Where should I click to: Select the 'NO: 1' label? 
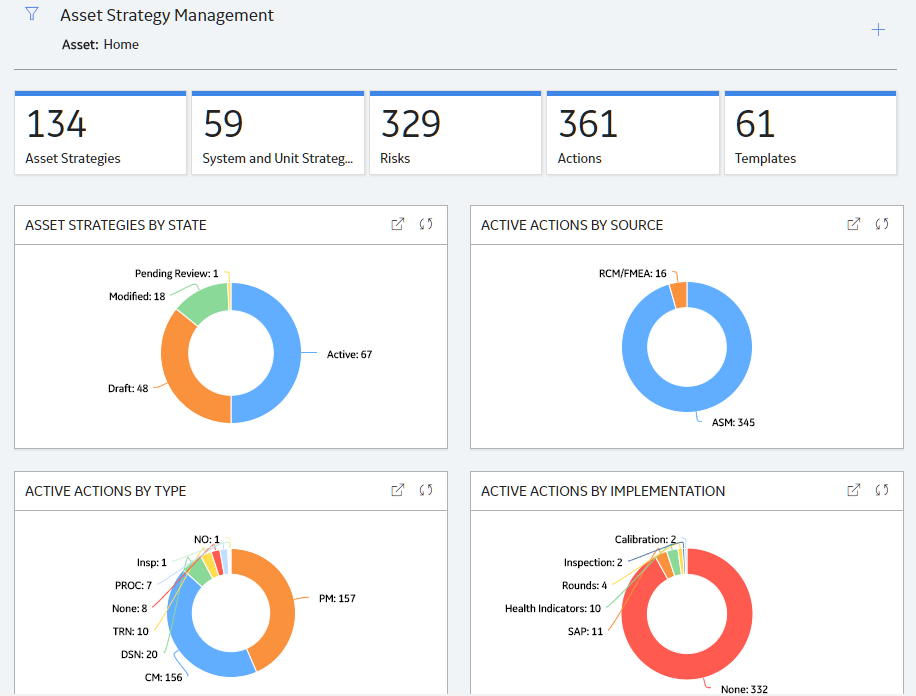pos(207,539)
